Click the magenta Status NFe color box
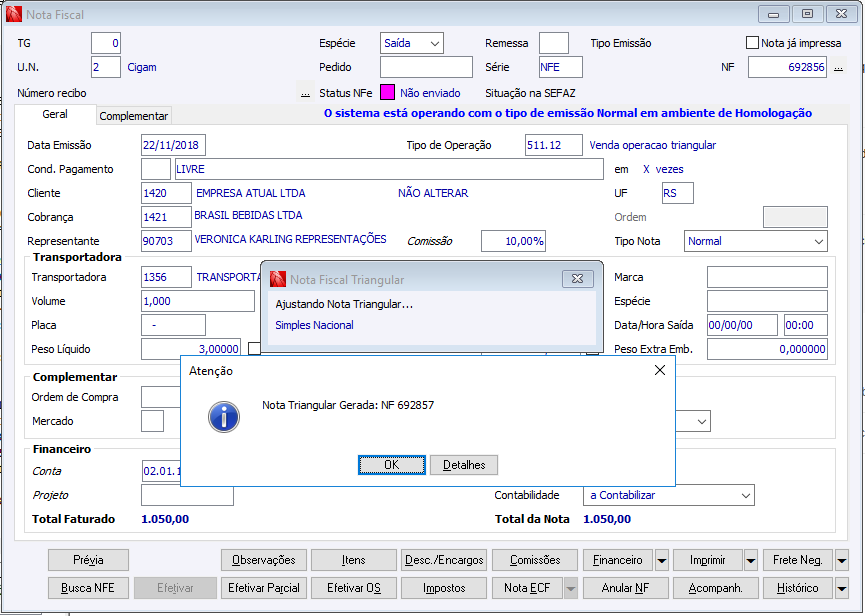Screen dimensions: 865x616 (387, 93)
